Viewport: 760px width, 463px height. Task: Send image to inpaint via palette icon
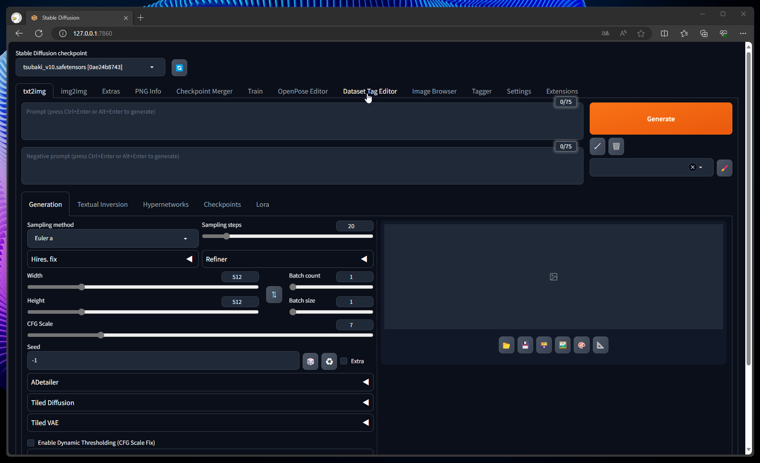581,345
